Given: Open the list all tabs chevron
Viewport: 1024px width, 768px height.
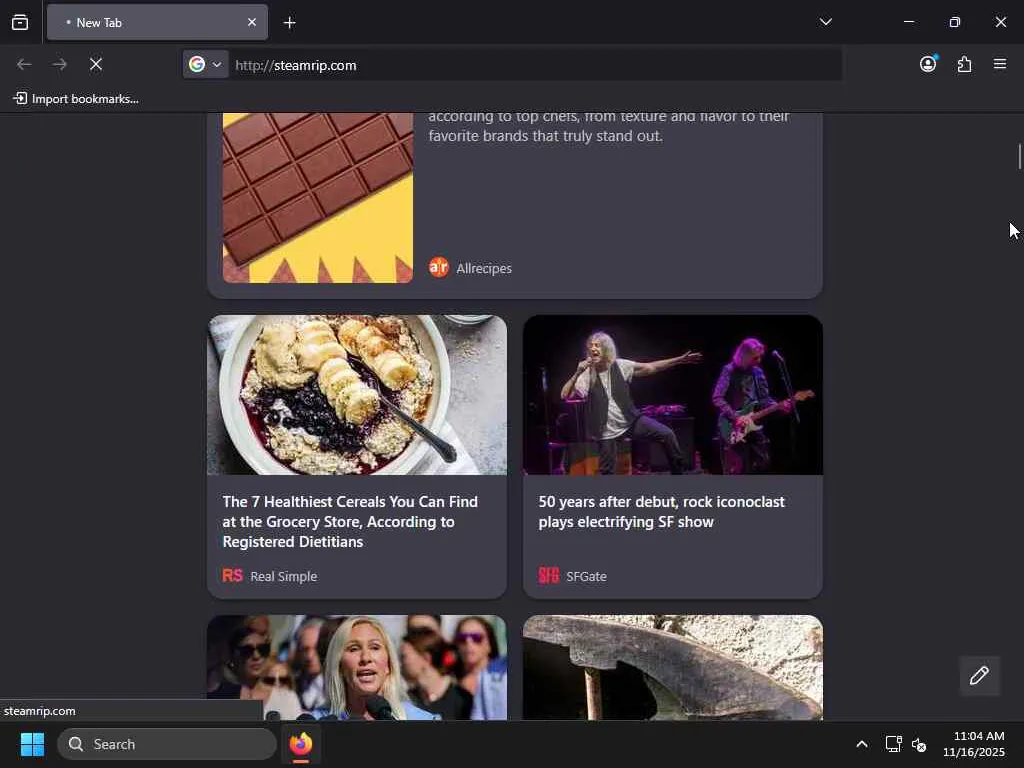Looking at the screenshot, I should [x=825, y=22].
